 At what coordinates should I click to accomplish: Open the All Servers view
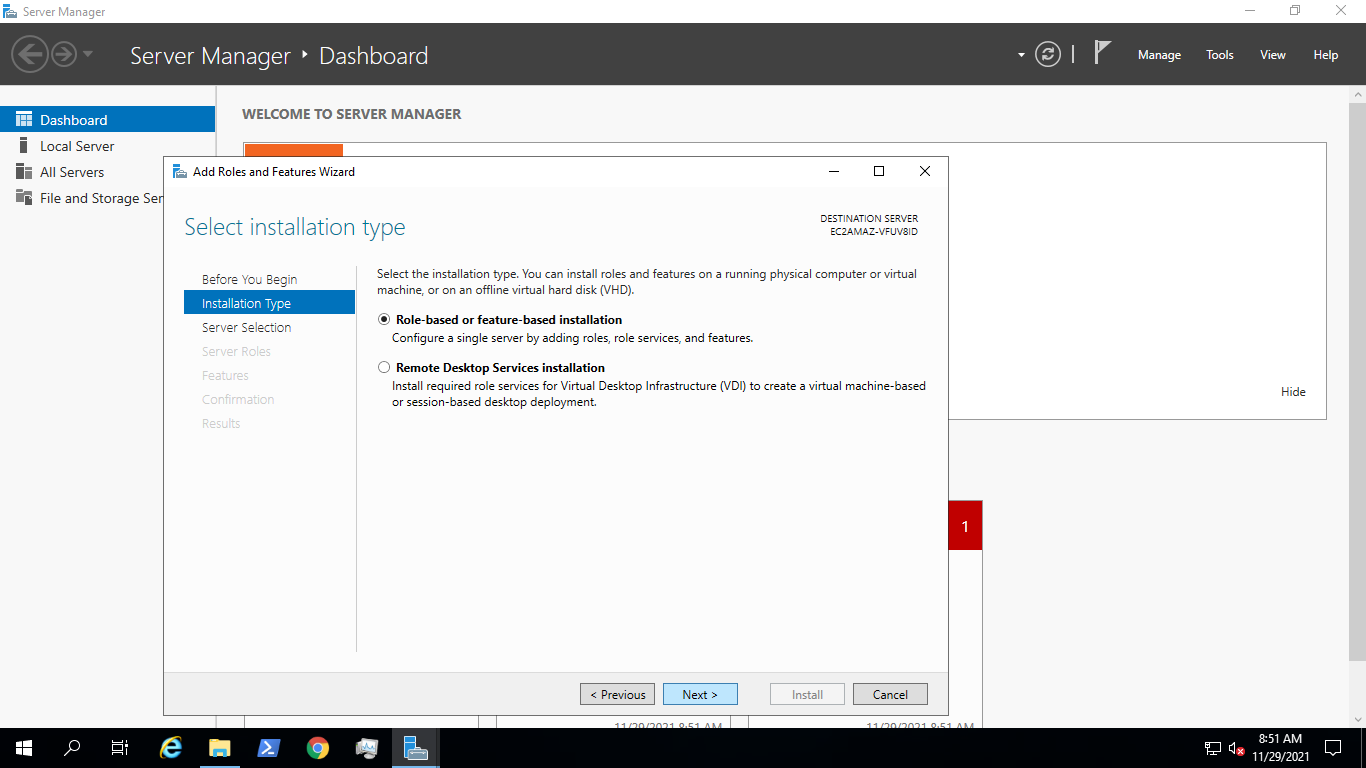[x=71, y=171]
